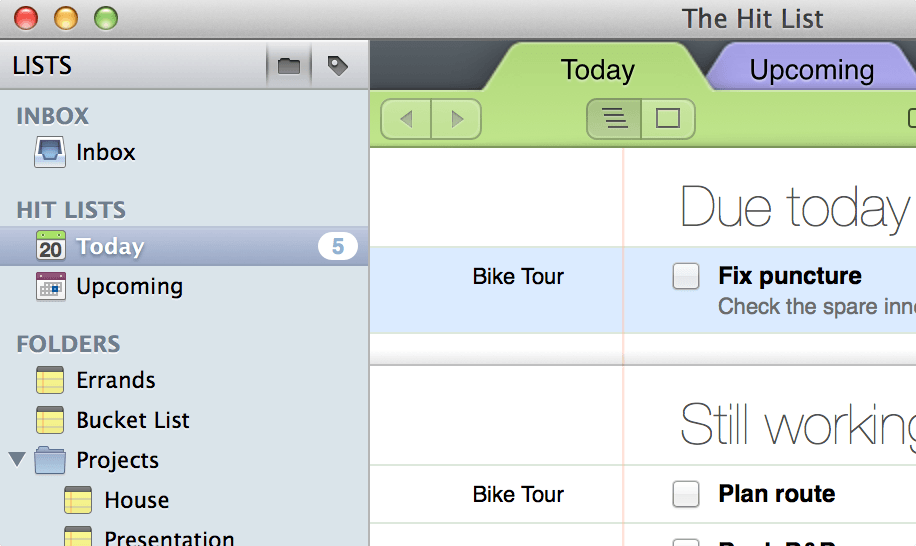Viewport: 916px width, 546px height.
Task: Click the unread count badge on Today
Action: [x=337, y=246]
